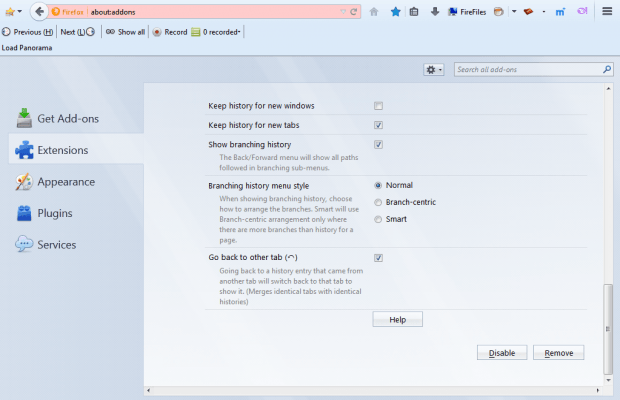Open the Services category
Viewport: 620px width, 400px height.
[x=76, y=245]
